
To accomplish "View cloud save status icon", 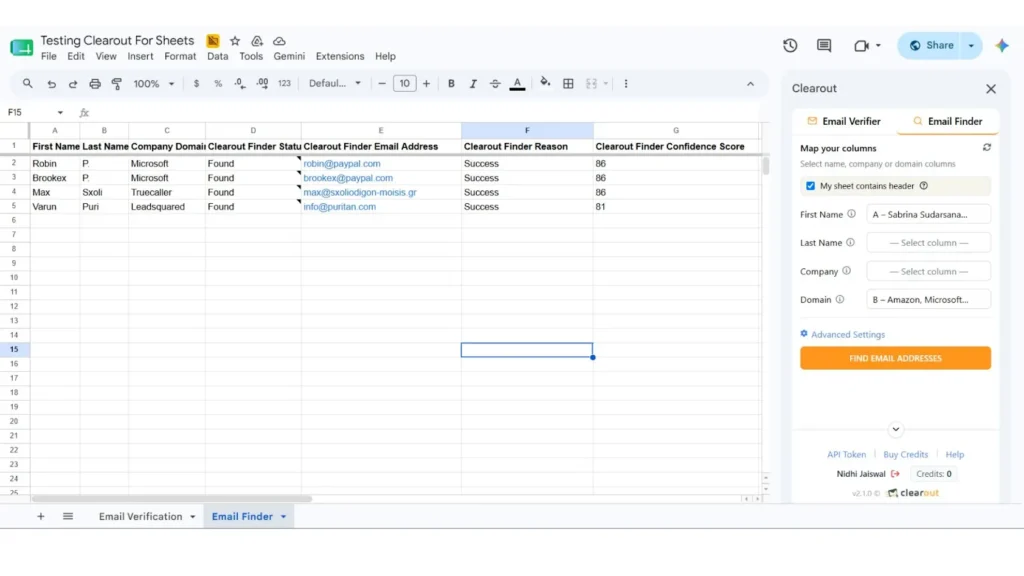I will tap(279, 40).
